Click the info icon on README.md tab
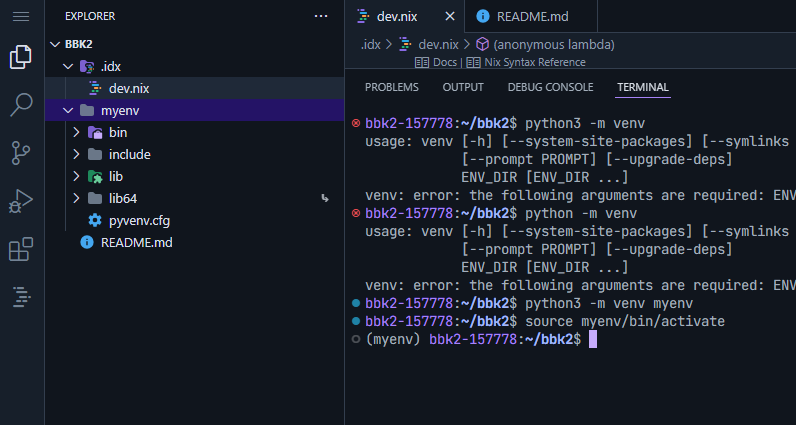796x425 pixels. [483, 16]
